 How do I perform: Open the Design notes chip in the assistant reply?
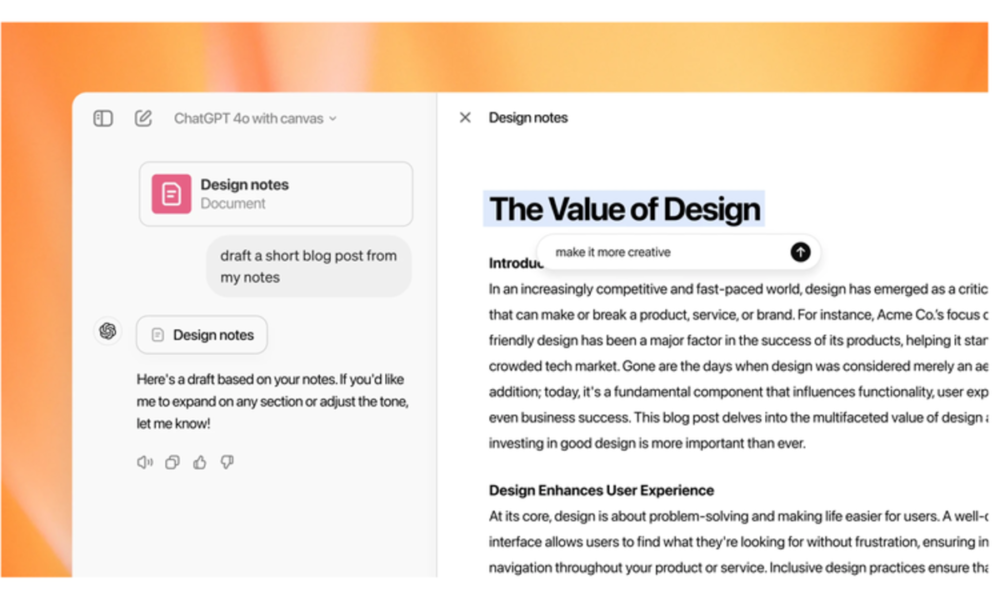point(202,335)
